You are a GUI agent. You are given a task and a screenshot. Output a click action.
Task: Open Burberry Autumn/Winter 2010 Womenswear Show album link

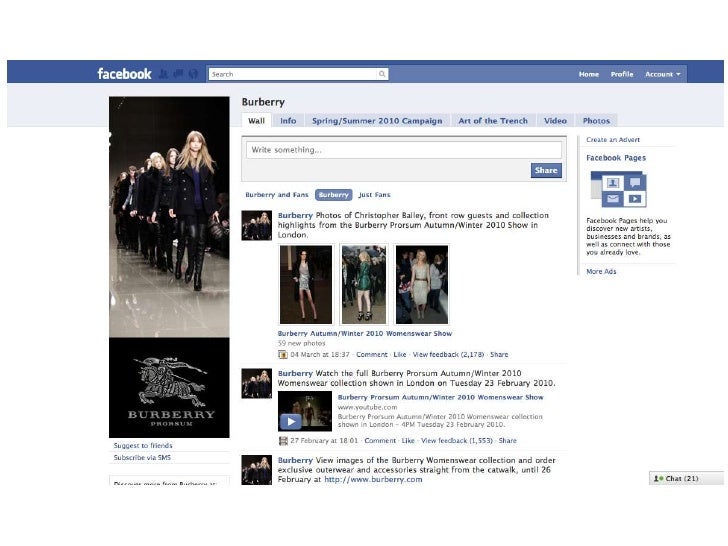tap(364, 333)
